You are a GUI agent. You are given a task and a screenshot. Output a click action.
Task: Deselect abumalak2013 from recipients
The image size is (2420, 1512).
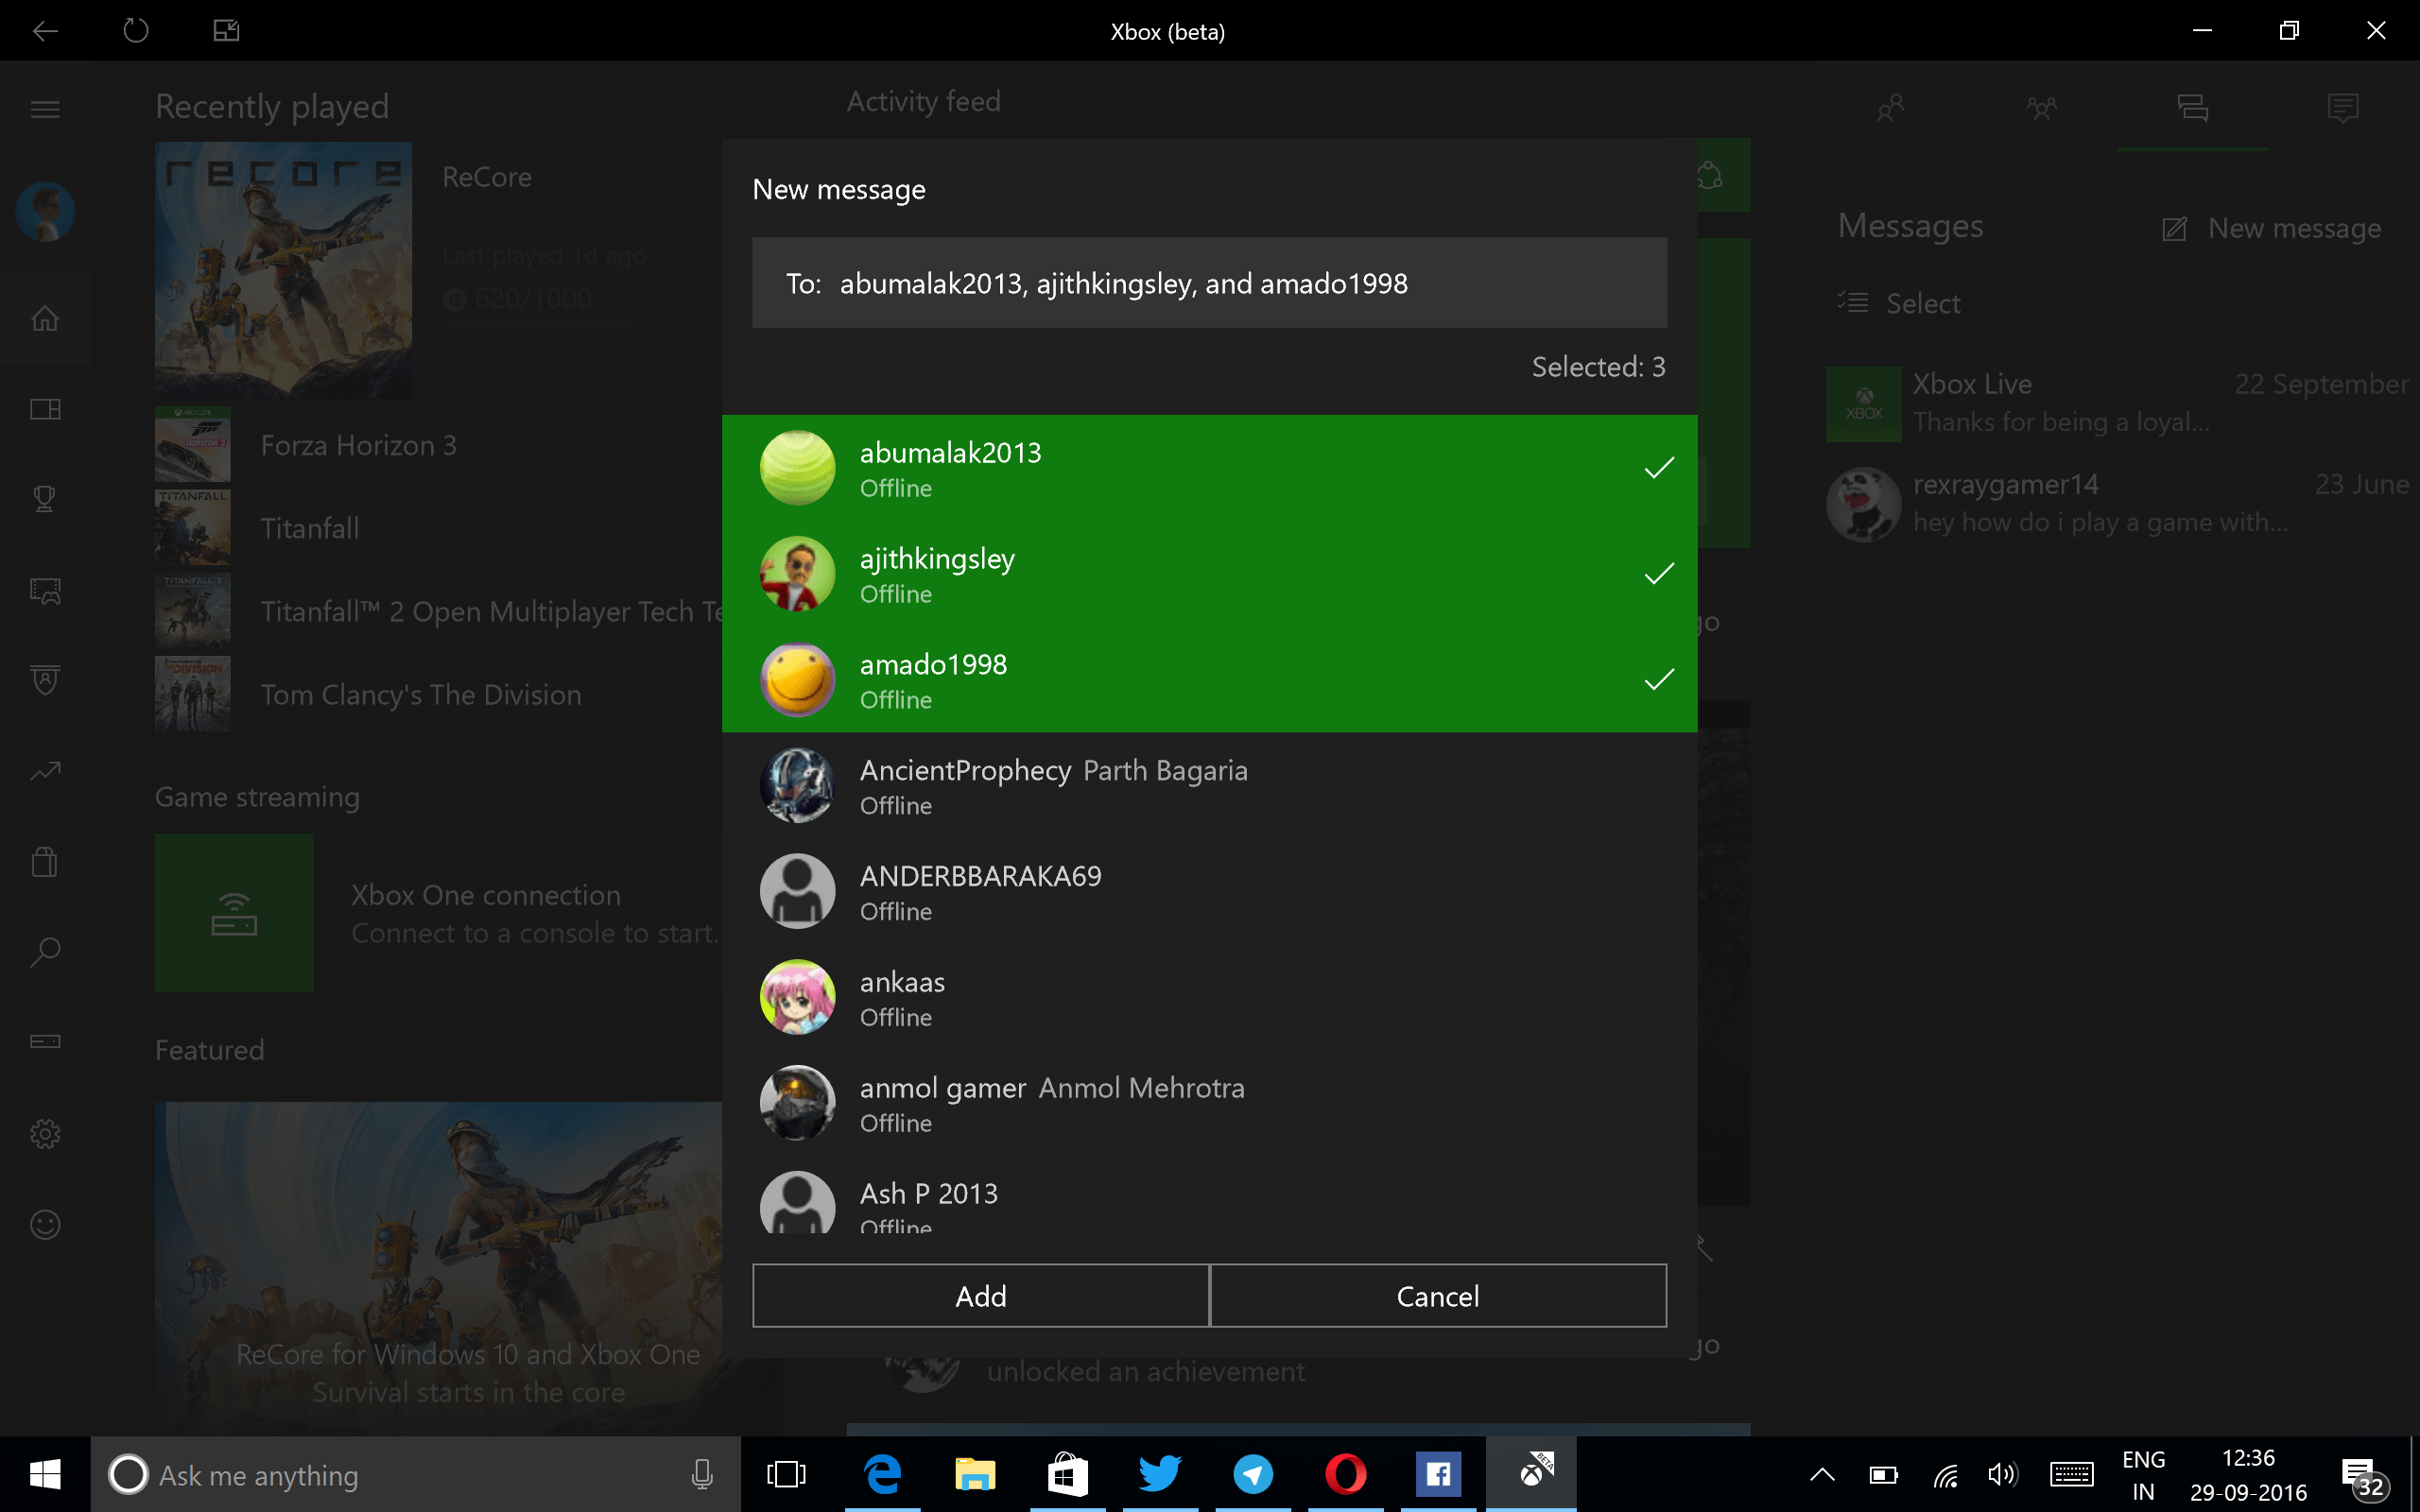(1209, 468)
